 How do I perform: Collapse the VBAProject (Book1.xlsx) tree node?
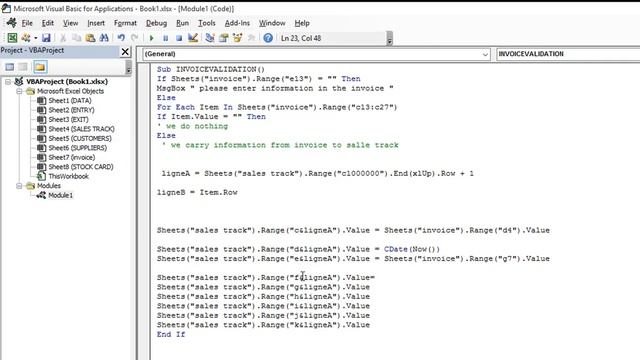click(8, 82)
